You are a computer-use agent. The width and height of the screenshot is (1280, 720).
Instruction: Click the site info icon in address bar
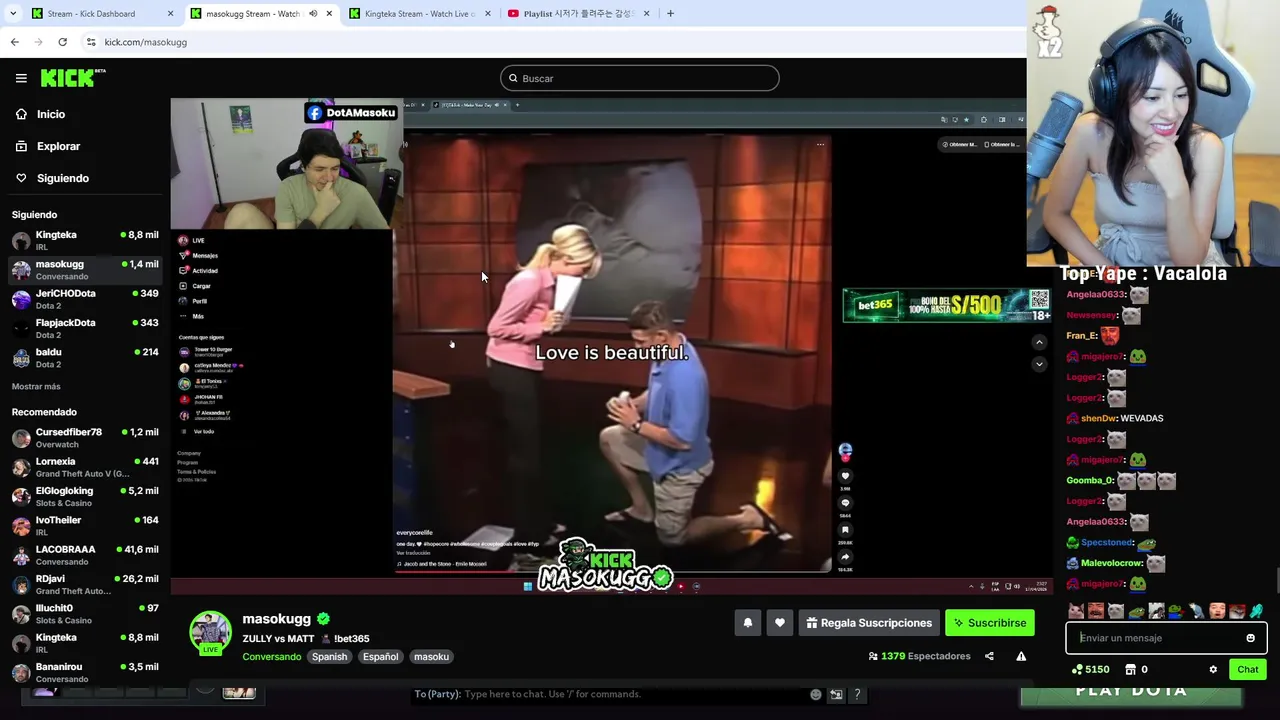[91, 42]
